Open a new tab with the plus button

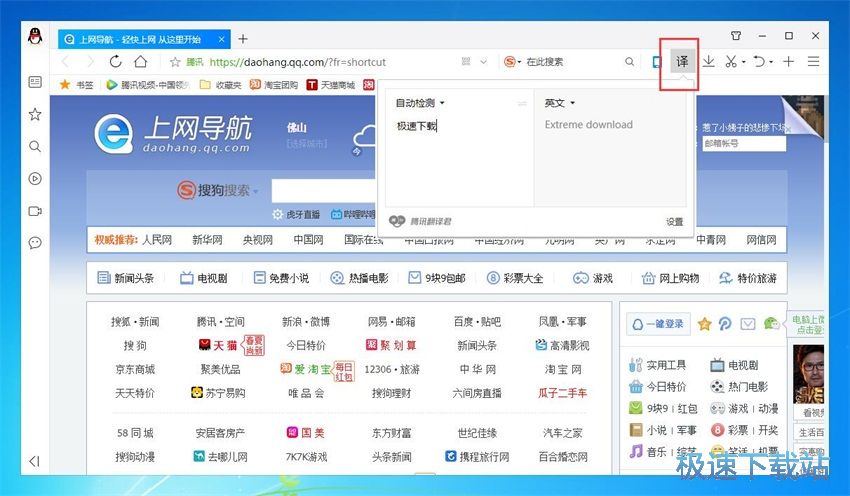[243, 39]
